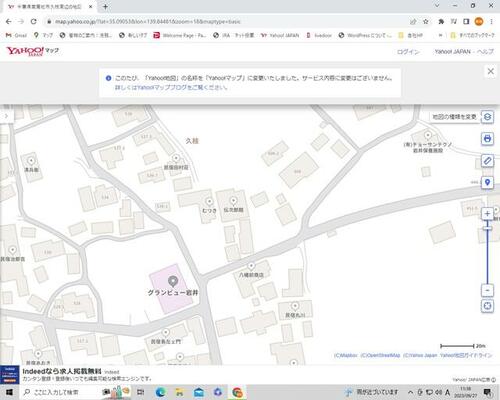
Task: Open the WordPress bookmark
Action: point(365,35)
